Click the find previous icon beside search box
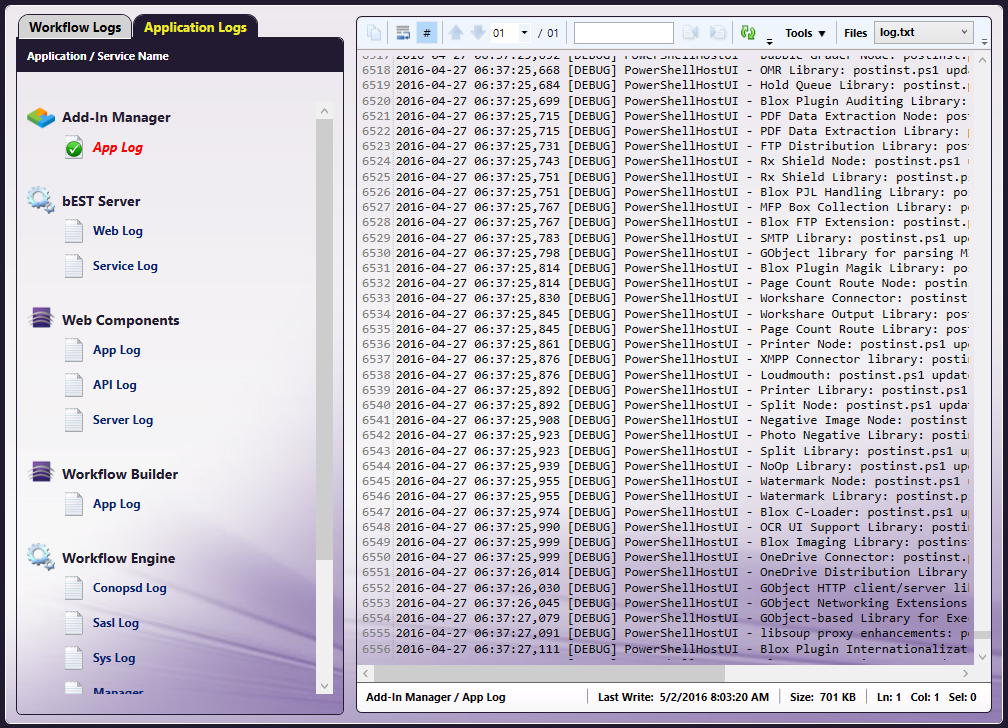The height and width of the screenshot is (728, 1008). 691,33
